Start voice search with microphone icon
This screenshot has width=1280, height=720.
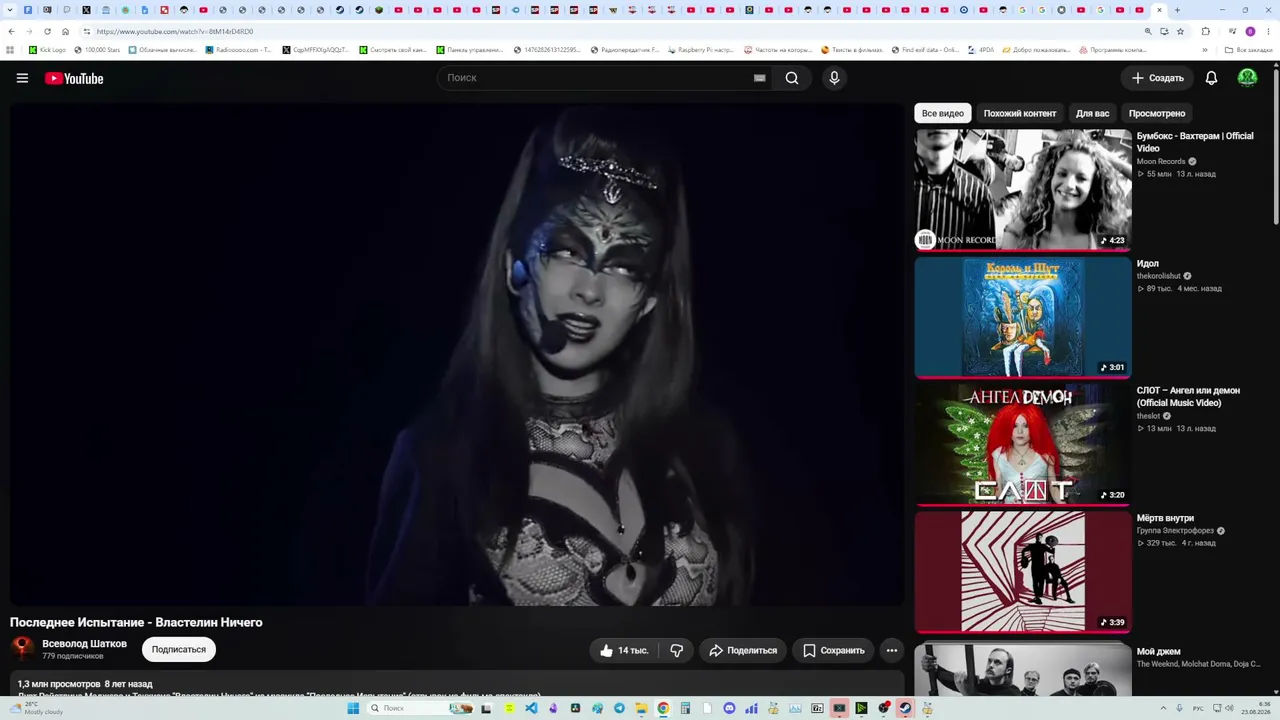(x=834, y=78)
